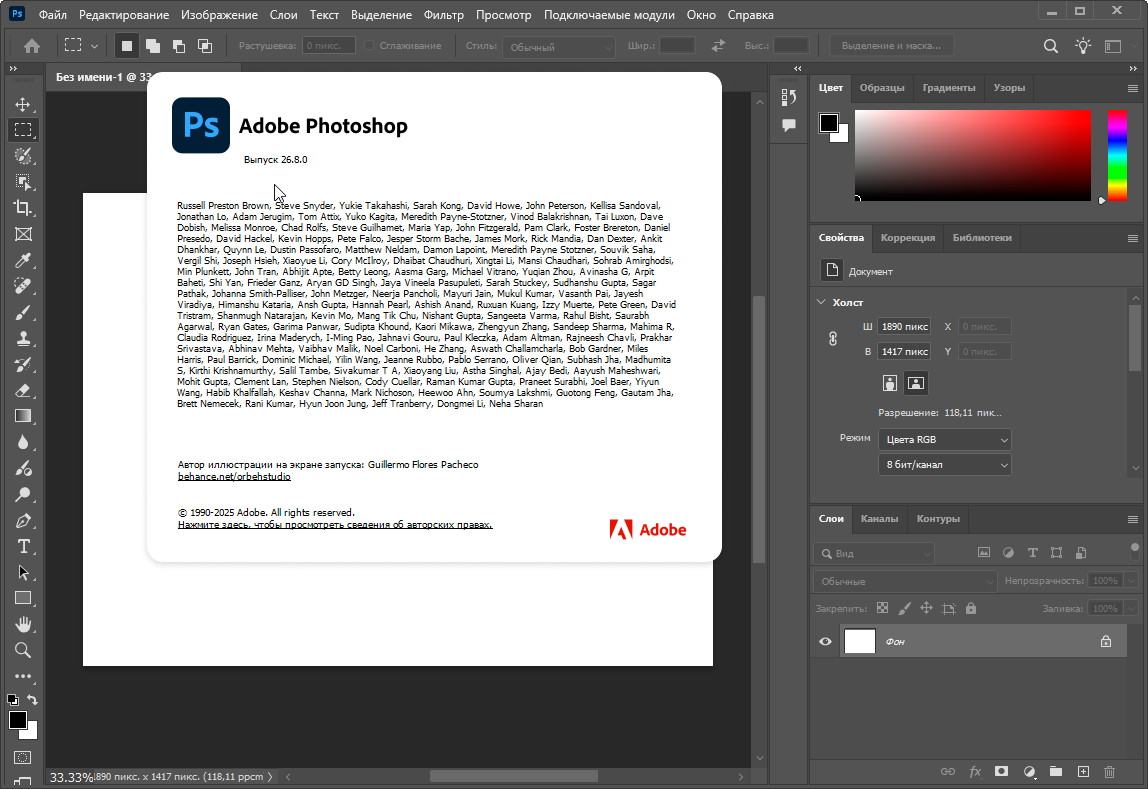
Task: Pick a color in the color field
Action: 972,155
